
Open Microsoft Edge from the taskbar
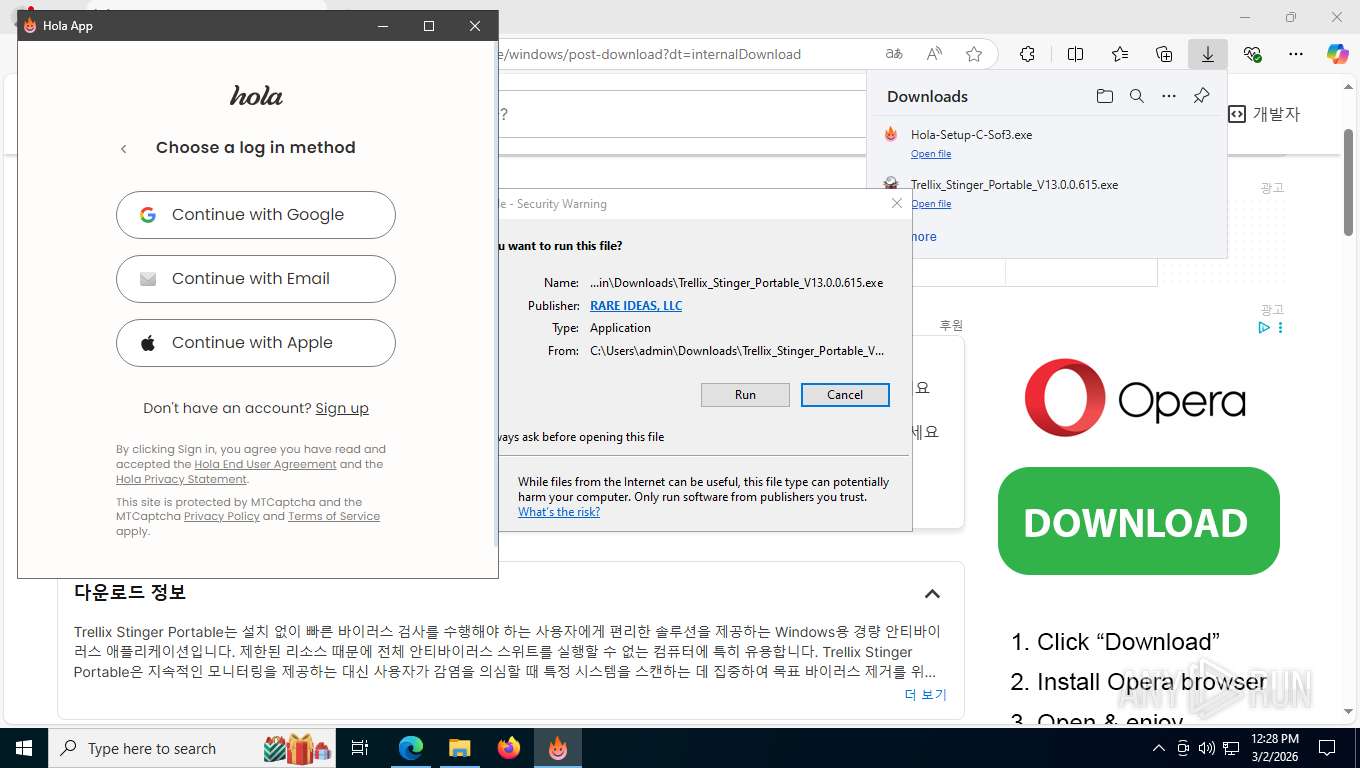pos(411,748)
